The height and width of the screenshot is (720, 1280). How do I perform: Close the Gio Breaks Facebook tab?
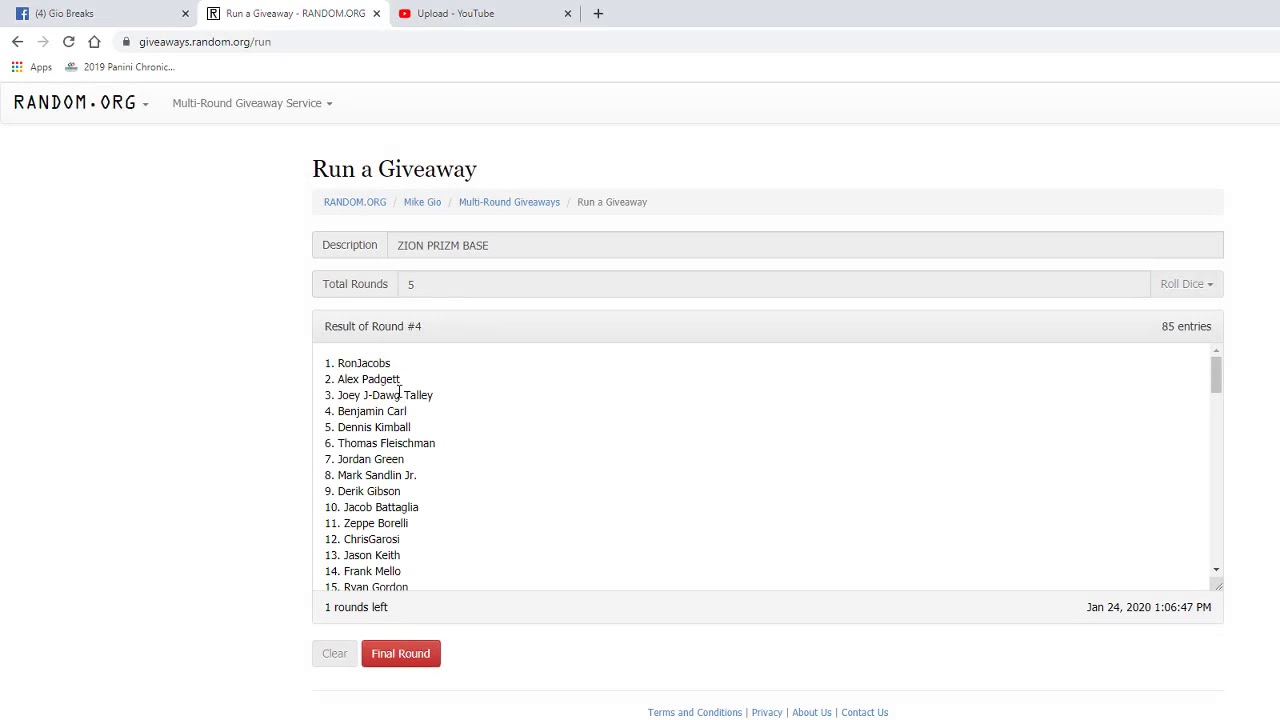click(x=185, y=13)
